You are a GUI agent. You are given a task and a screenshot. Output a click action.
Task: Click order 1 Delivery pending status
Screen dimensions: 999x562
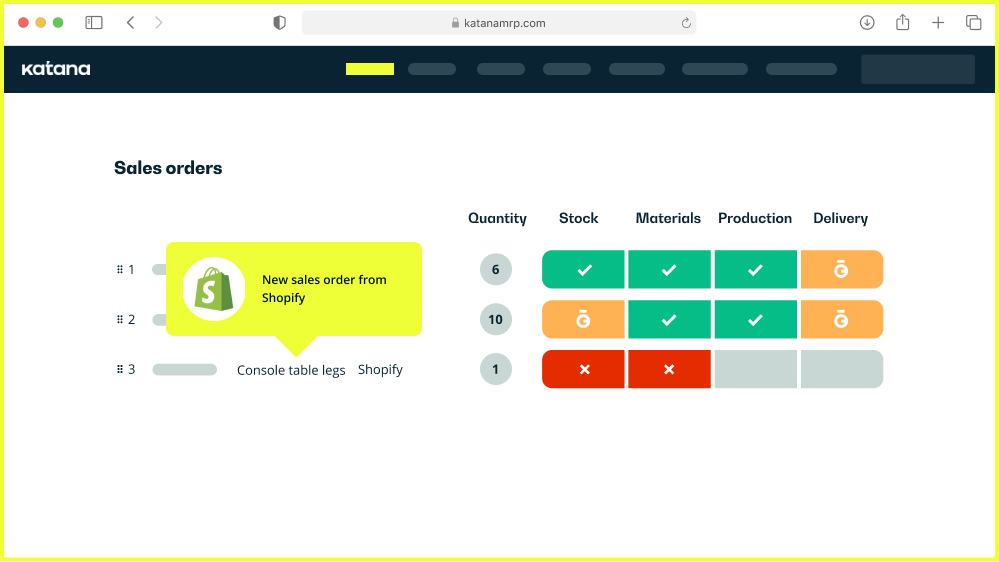coord(842,270)
